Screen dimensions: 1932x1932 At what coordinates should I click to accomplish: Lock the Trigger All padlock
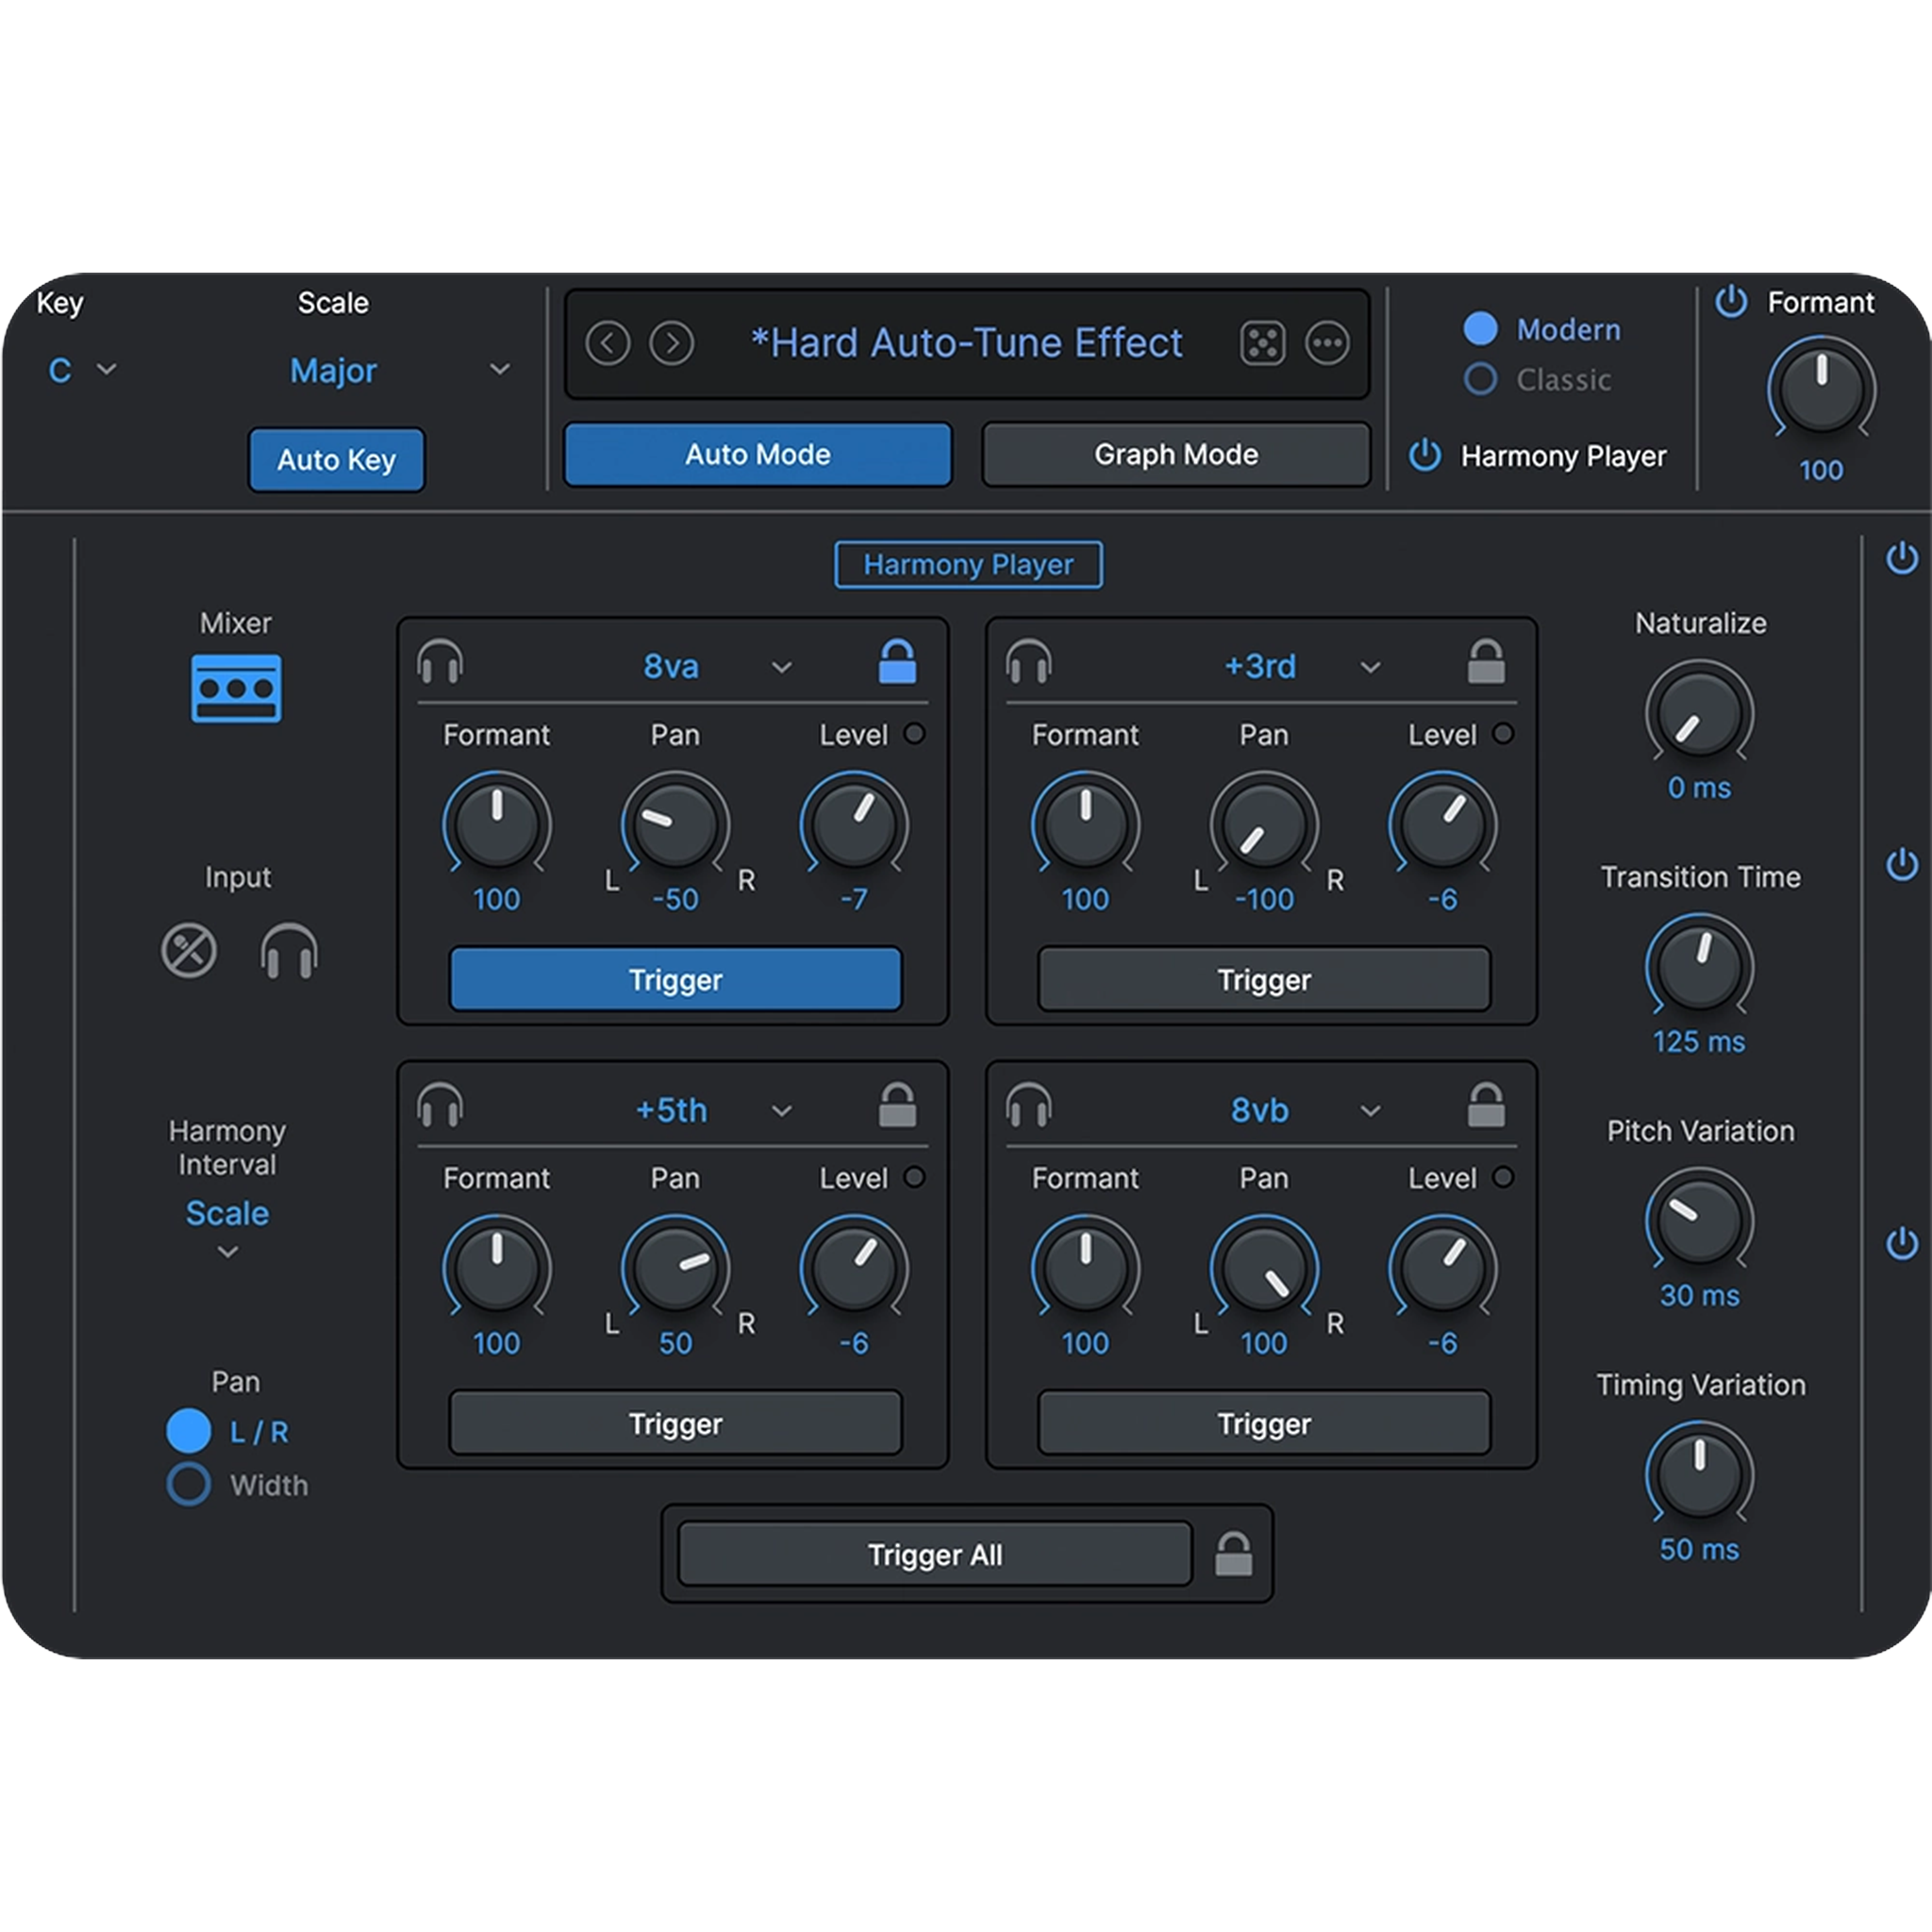tap(1234, 1554)
